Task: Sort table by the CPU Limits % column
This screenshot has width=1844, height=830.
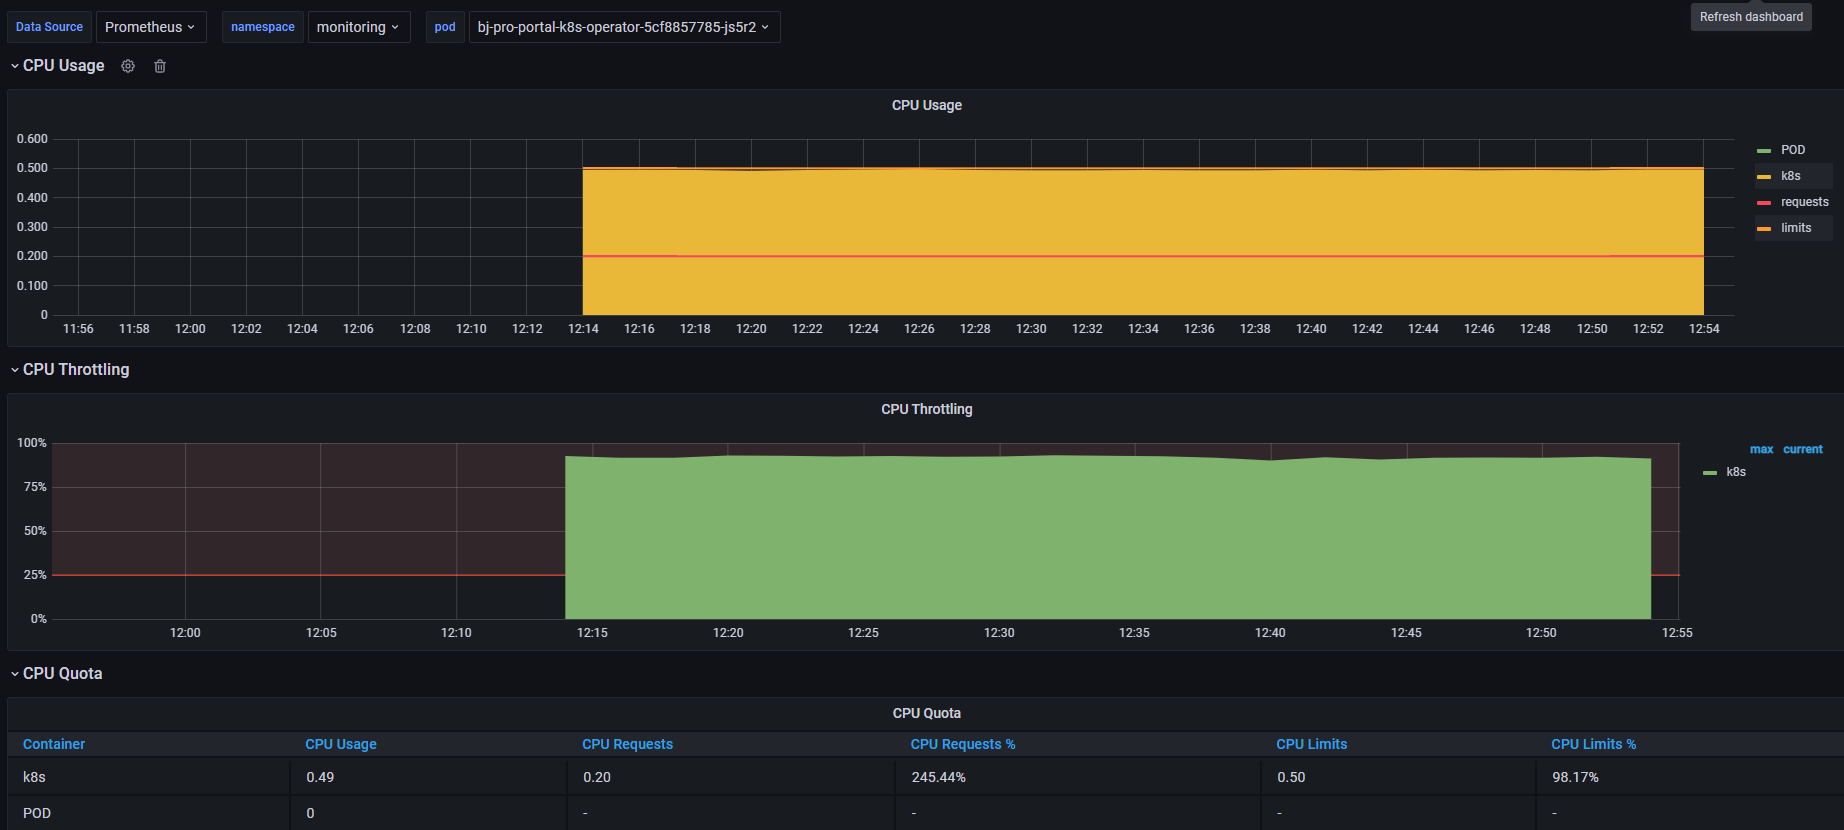Action: click(x=1594, y=744)
